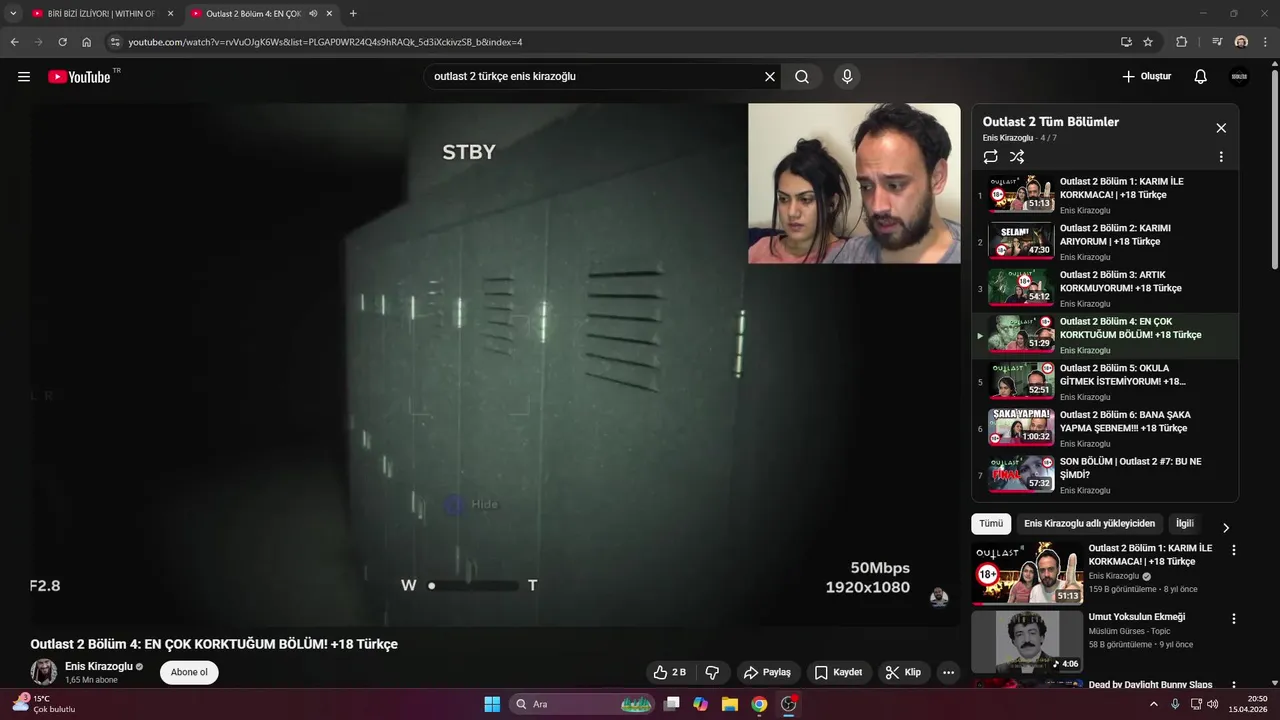Toggle playlist shuffle
Image resolution: width=1280 pixels, height=720 pixels.
(1017, 157)
